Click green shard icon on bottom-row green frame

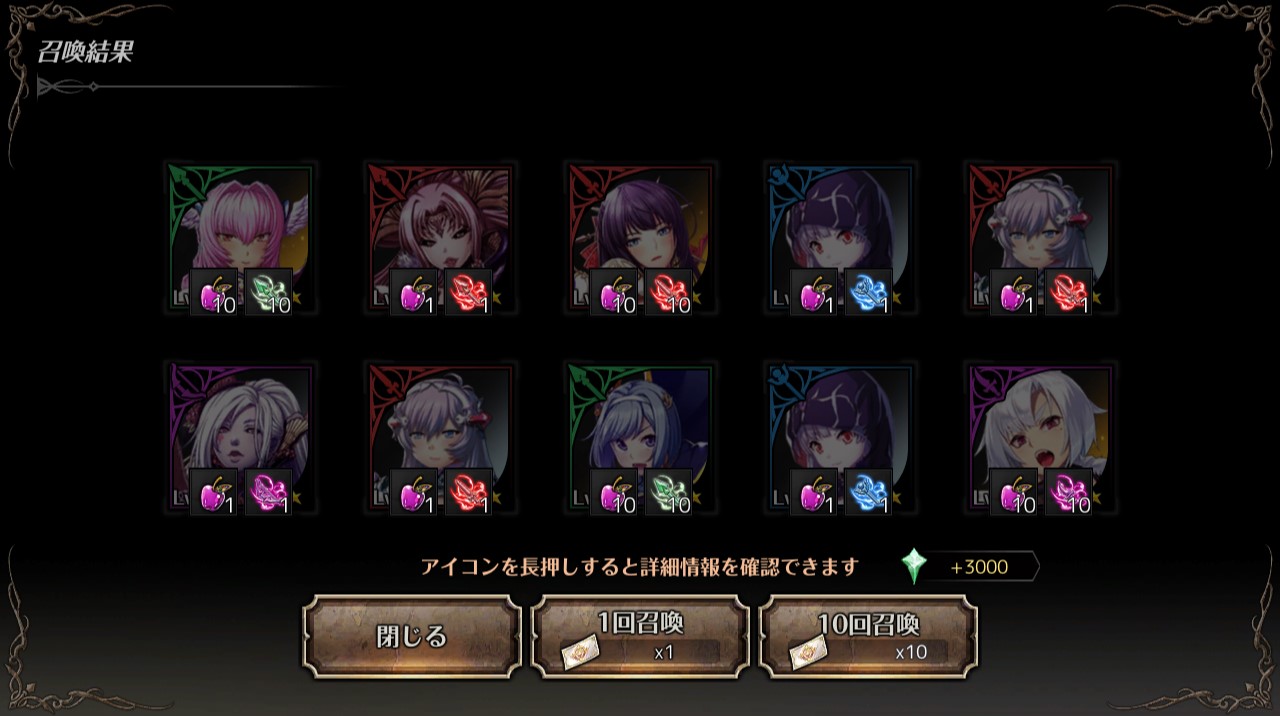point(669,493)
